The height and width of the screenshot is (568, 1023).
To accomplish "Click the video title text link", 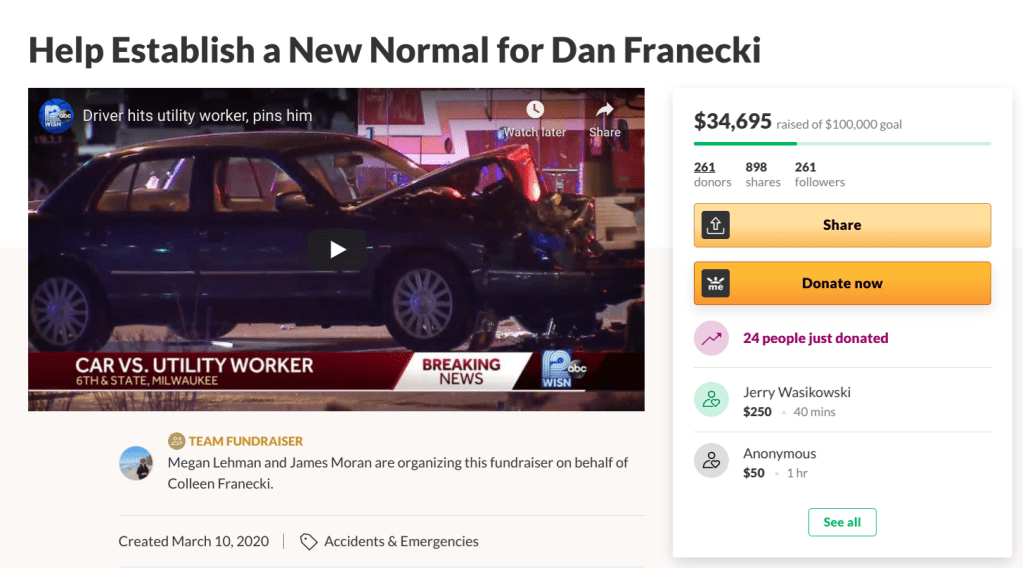I will click(197, 115).
